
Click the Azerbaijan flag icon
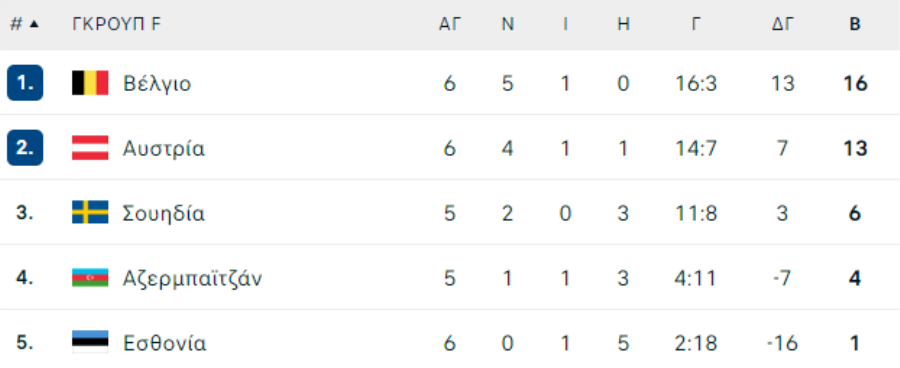coord(90,278)
